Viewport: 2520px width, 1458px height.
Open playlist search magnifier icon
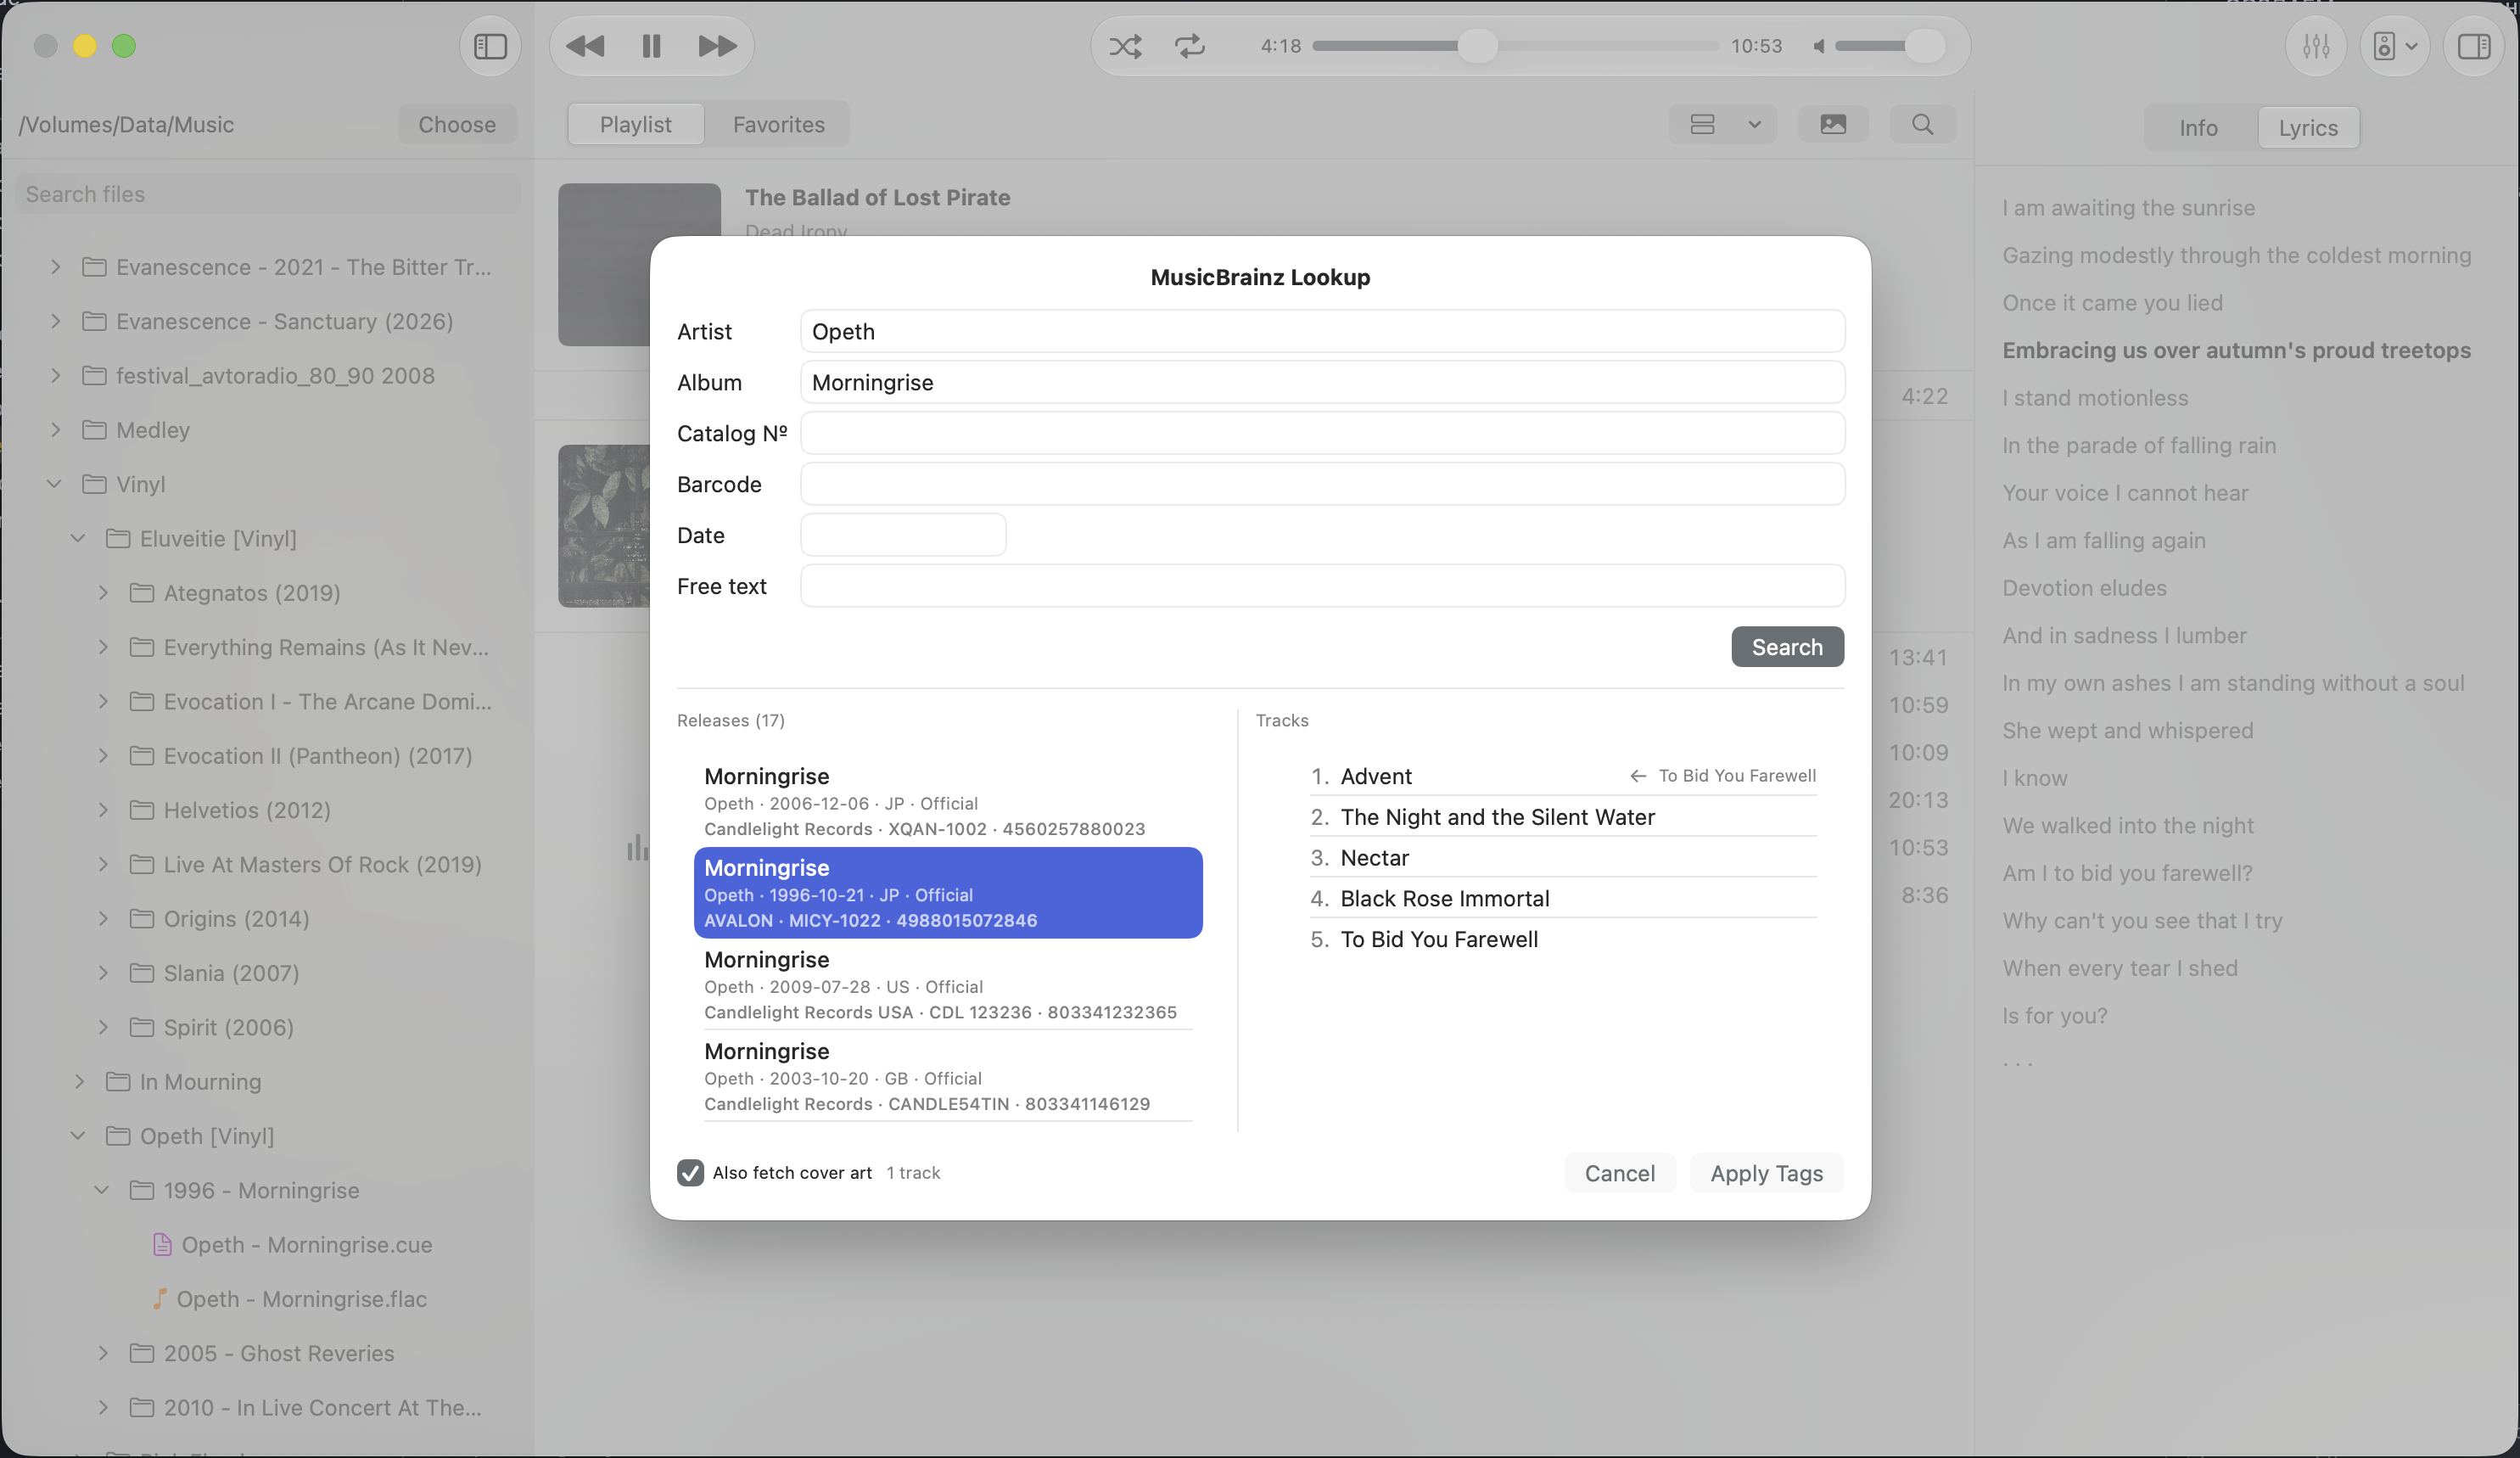1922,124
